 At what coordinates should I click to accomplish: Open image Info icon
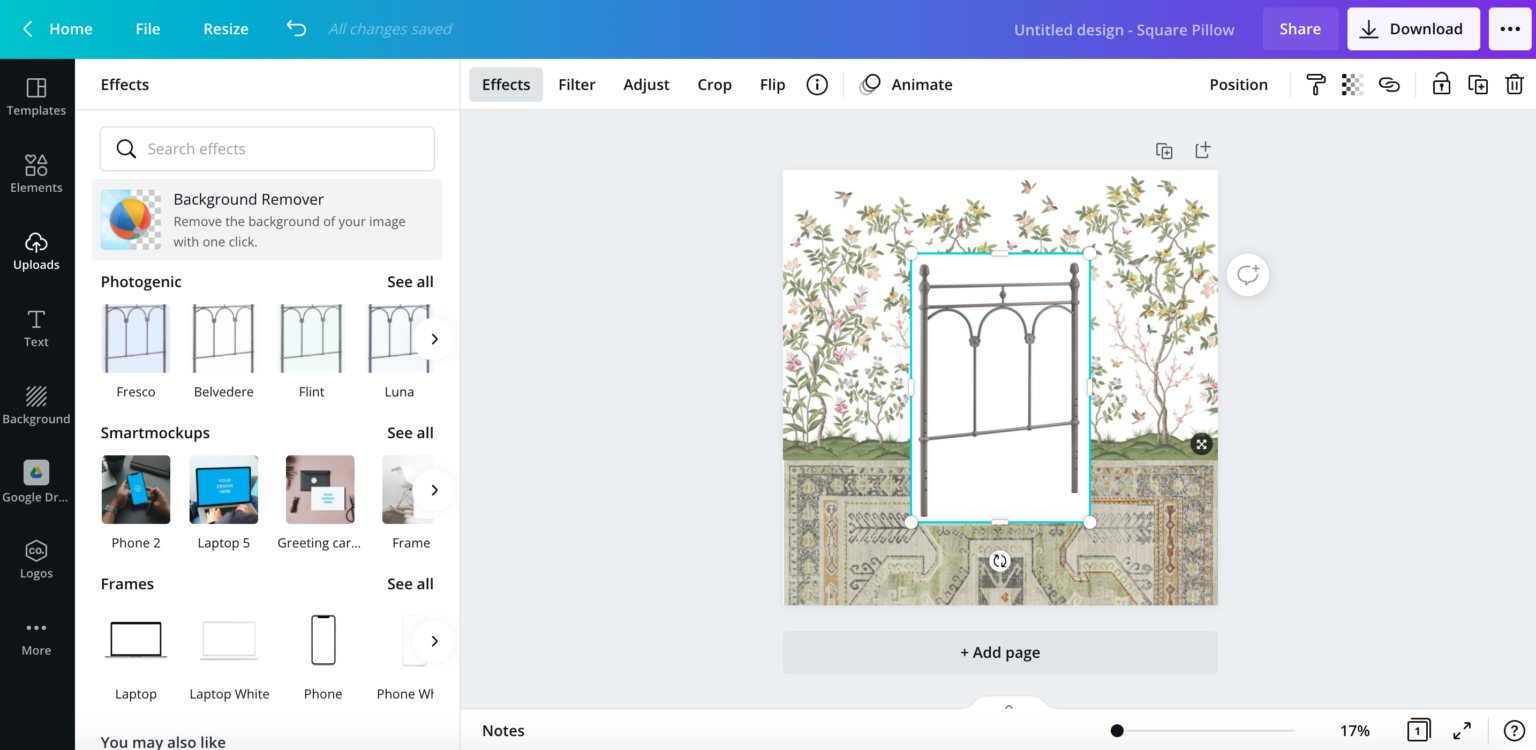817,85
